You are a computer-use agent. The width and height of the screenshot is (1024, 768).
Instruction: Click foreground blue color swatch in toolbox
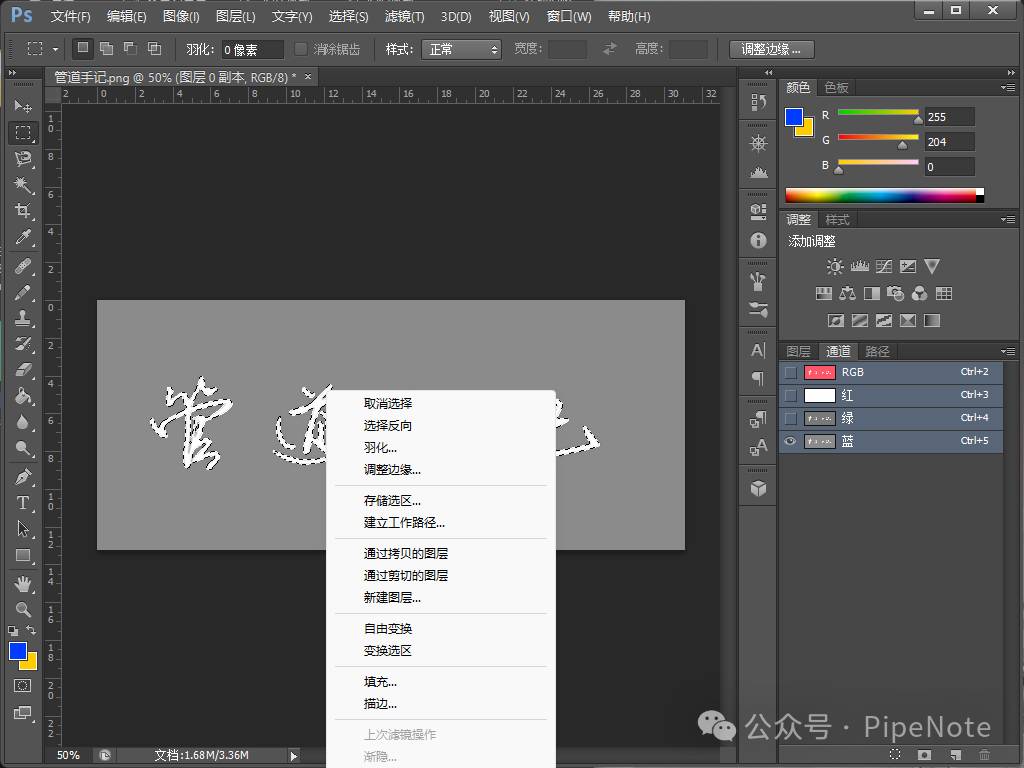18,650
